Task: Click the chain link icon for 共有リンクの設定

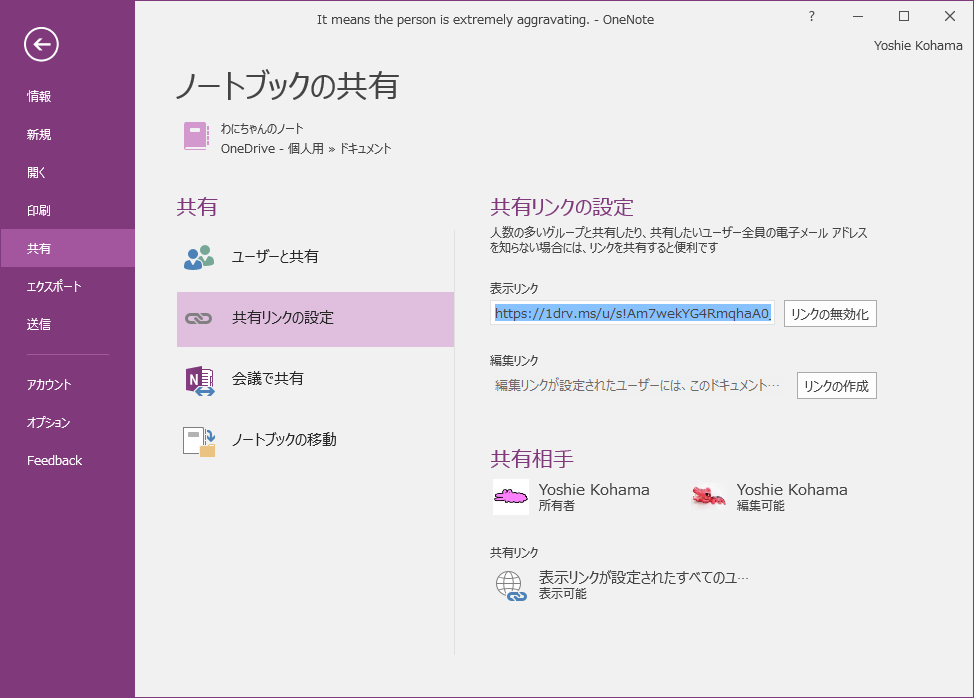Action: pyautogui.click(x=199, y=319)
